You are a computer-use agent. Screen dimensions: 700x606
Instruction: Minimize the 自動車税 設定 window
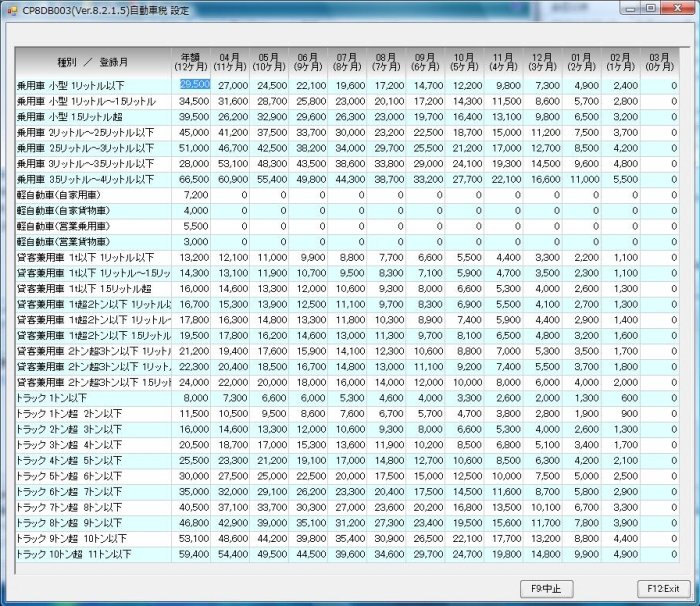click(x=627, y=8)
